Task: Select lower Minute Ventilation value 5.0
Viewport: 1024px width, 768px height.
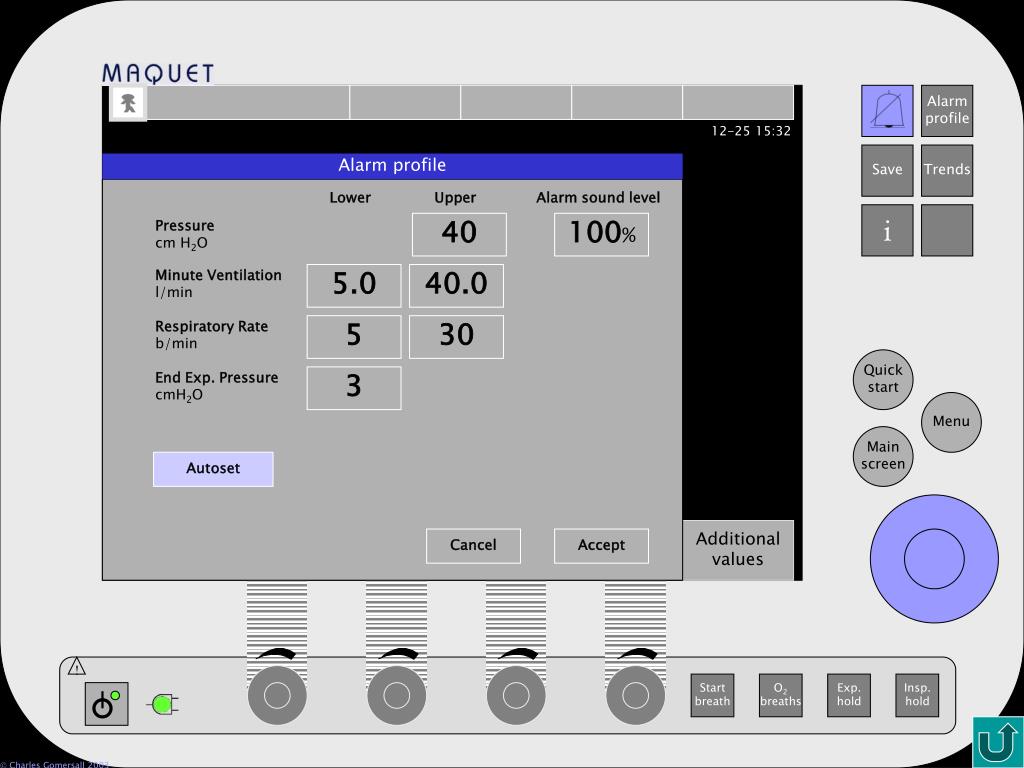Action: pos(354,285)
